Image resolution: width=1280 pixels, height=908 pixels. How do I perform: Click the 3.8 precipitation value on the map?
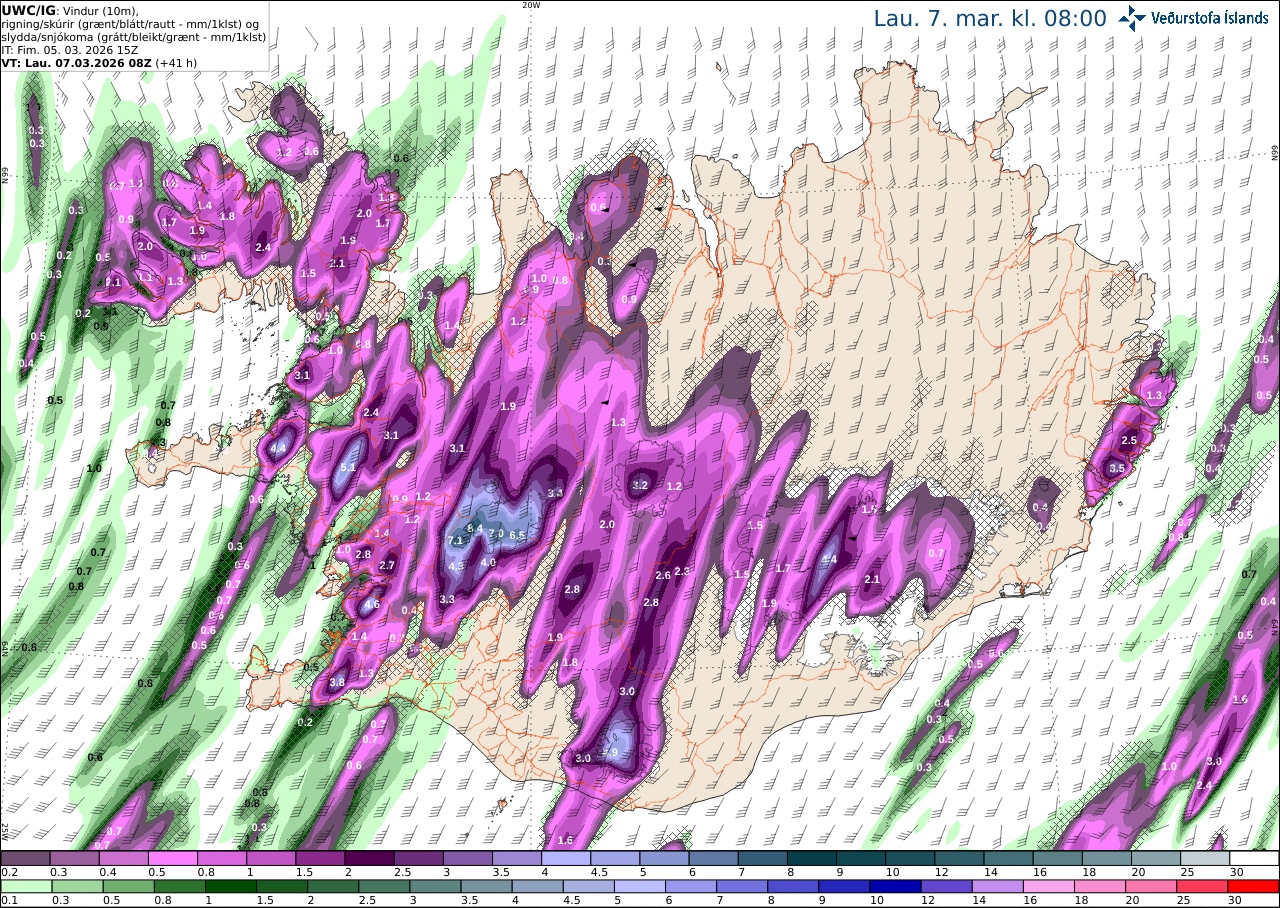point(338,683)
